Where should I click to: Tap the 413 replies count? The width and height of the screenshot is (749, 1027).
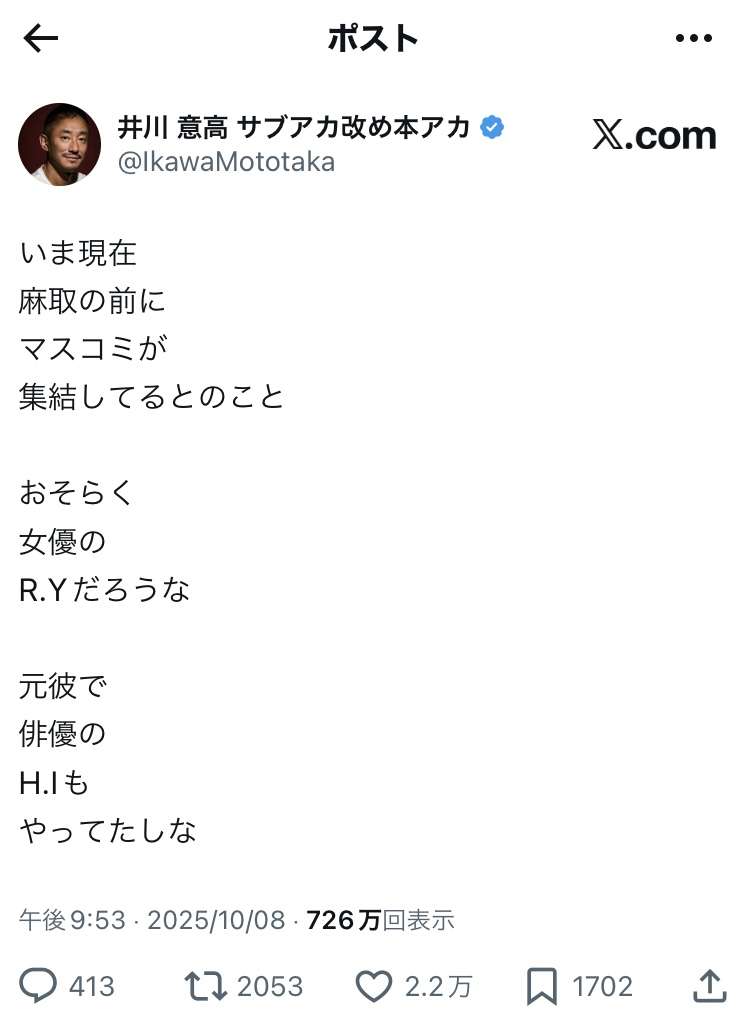[x=92, y=987]
